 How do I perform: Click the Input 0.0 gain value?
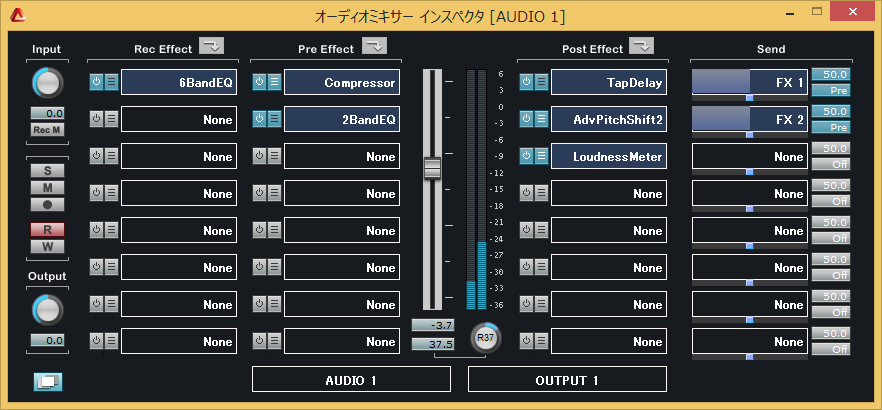(x=47, y=113)
